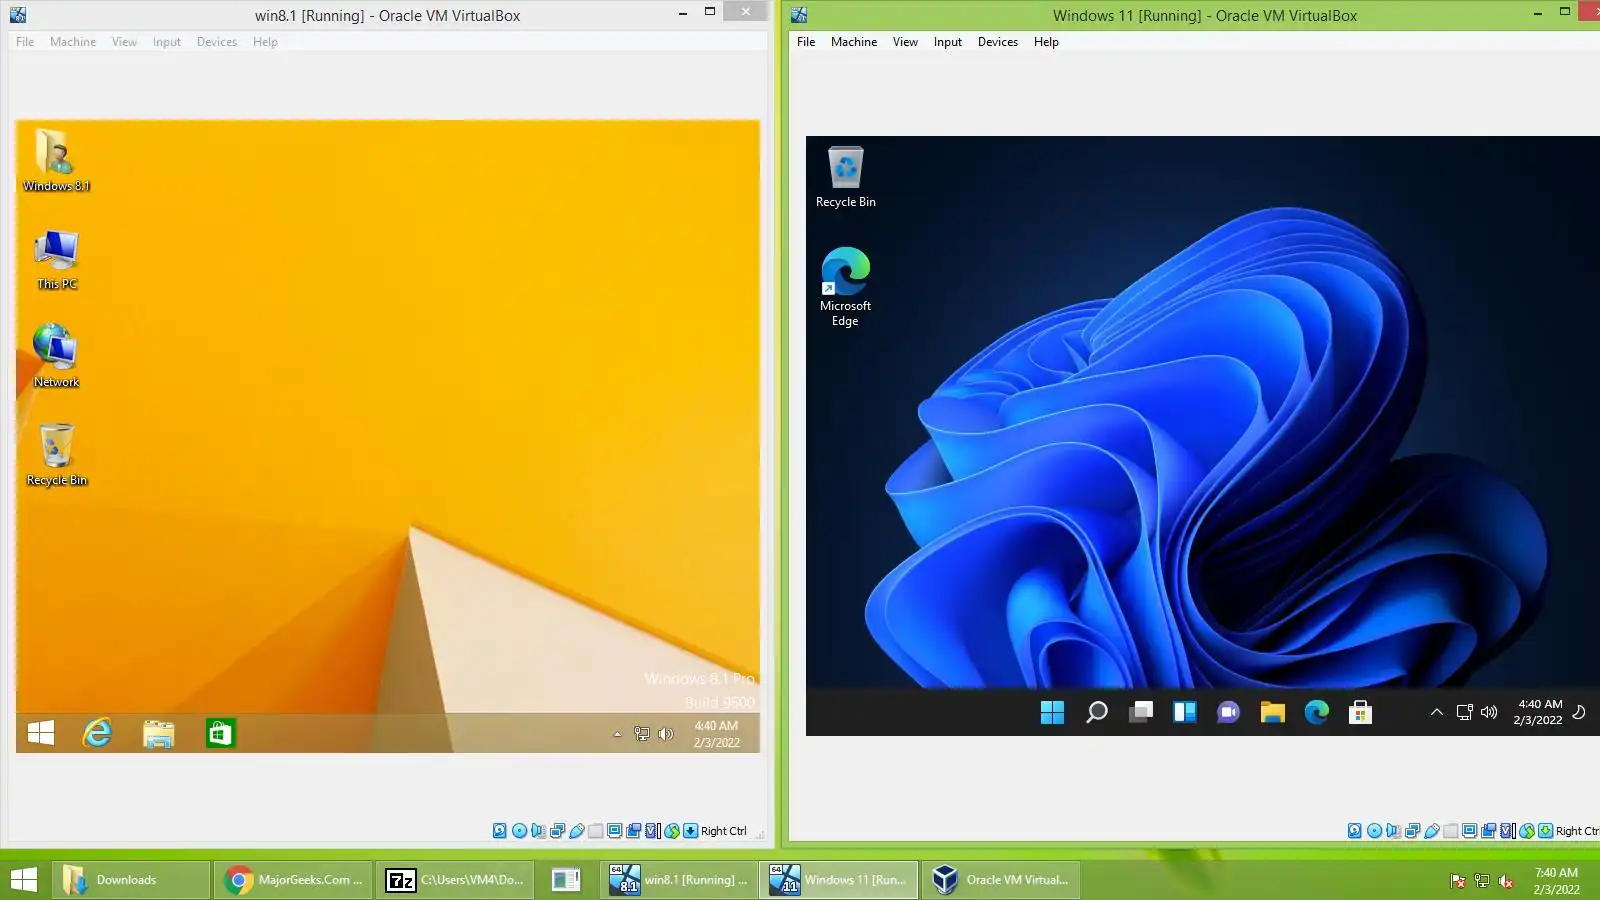
Task: Click the network icon in win8.1 tray
Action: click(x=642, y=734)
